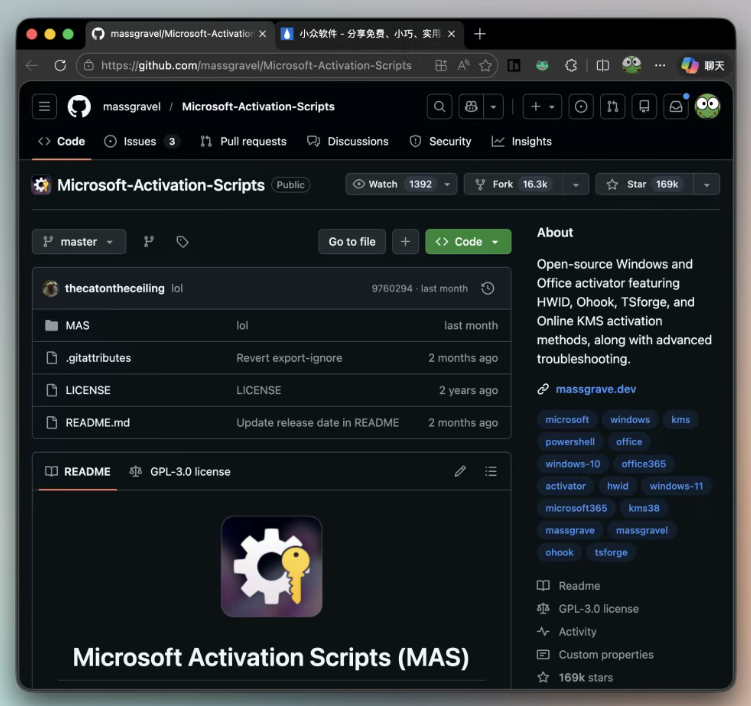Image resolution: width=751 pixels, height=706 pixels.
Task: Edit README using the pencil icon
Action: [x=460, y=471]
